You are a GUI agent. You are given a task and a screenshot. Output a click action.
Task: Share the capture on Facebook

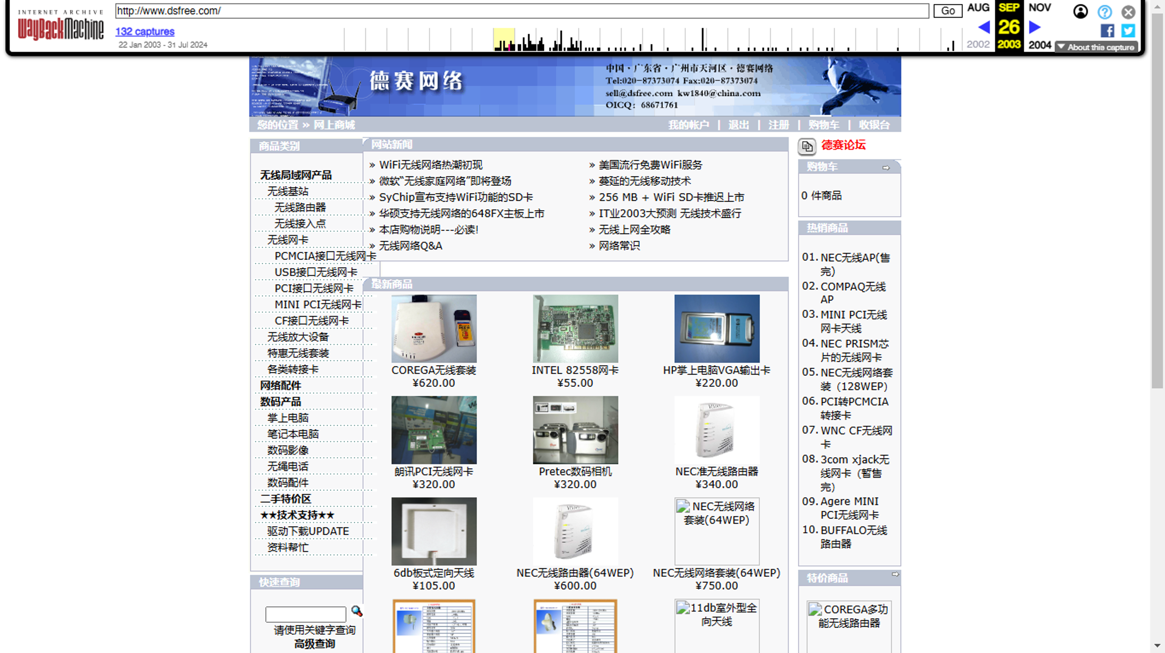(1107, 31)
